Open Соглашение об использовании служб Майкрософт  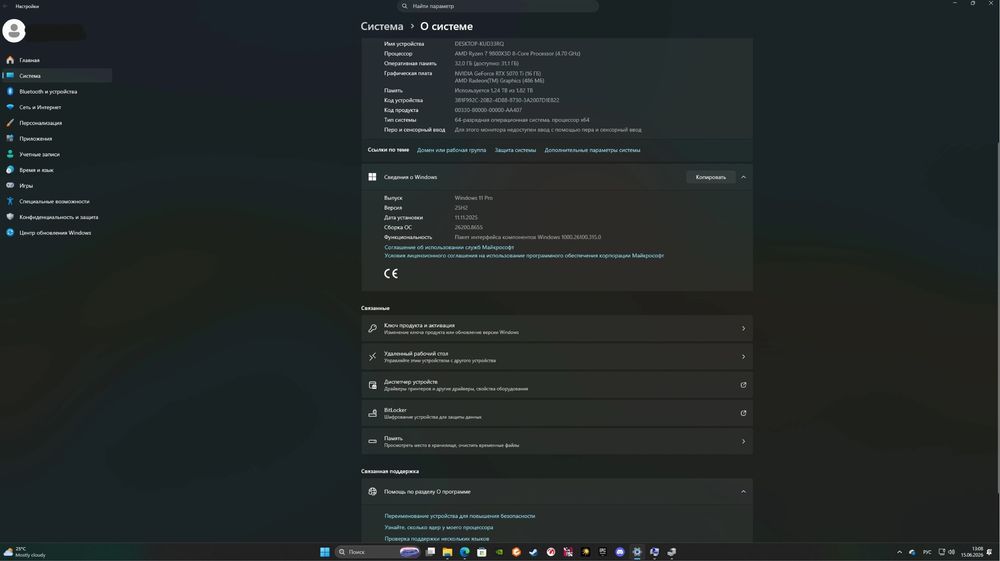click(449, 247)
